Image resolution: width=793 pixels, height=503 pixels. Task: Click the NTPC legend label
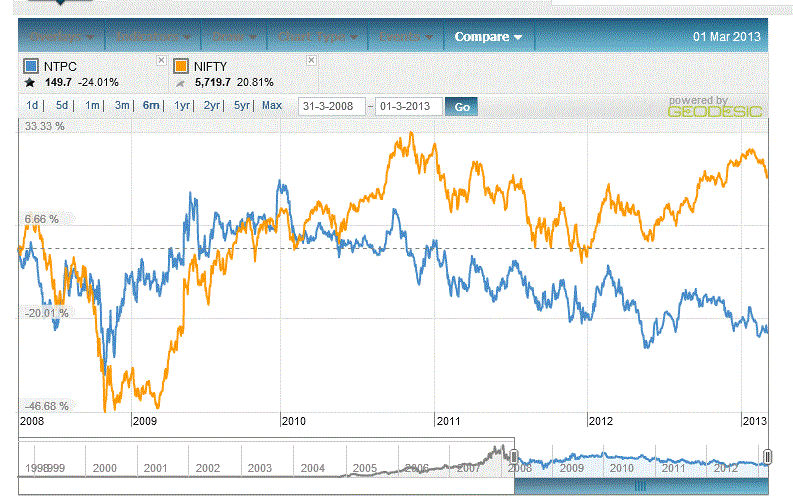60,67
